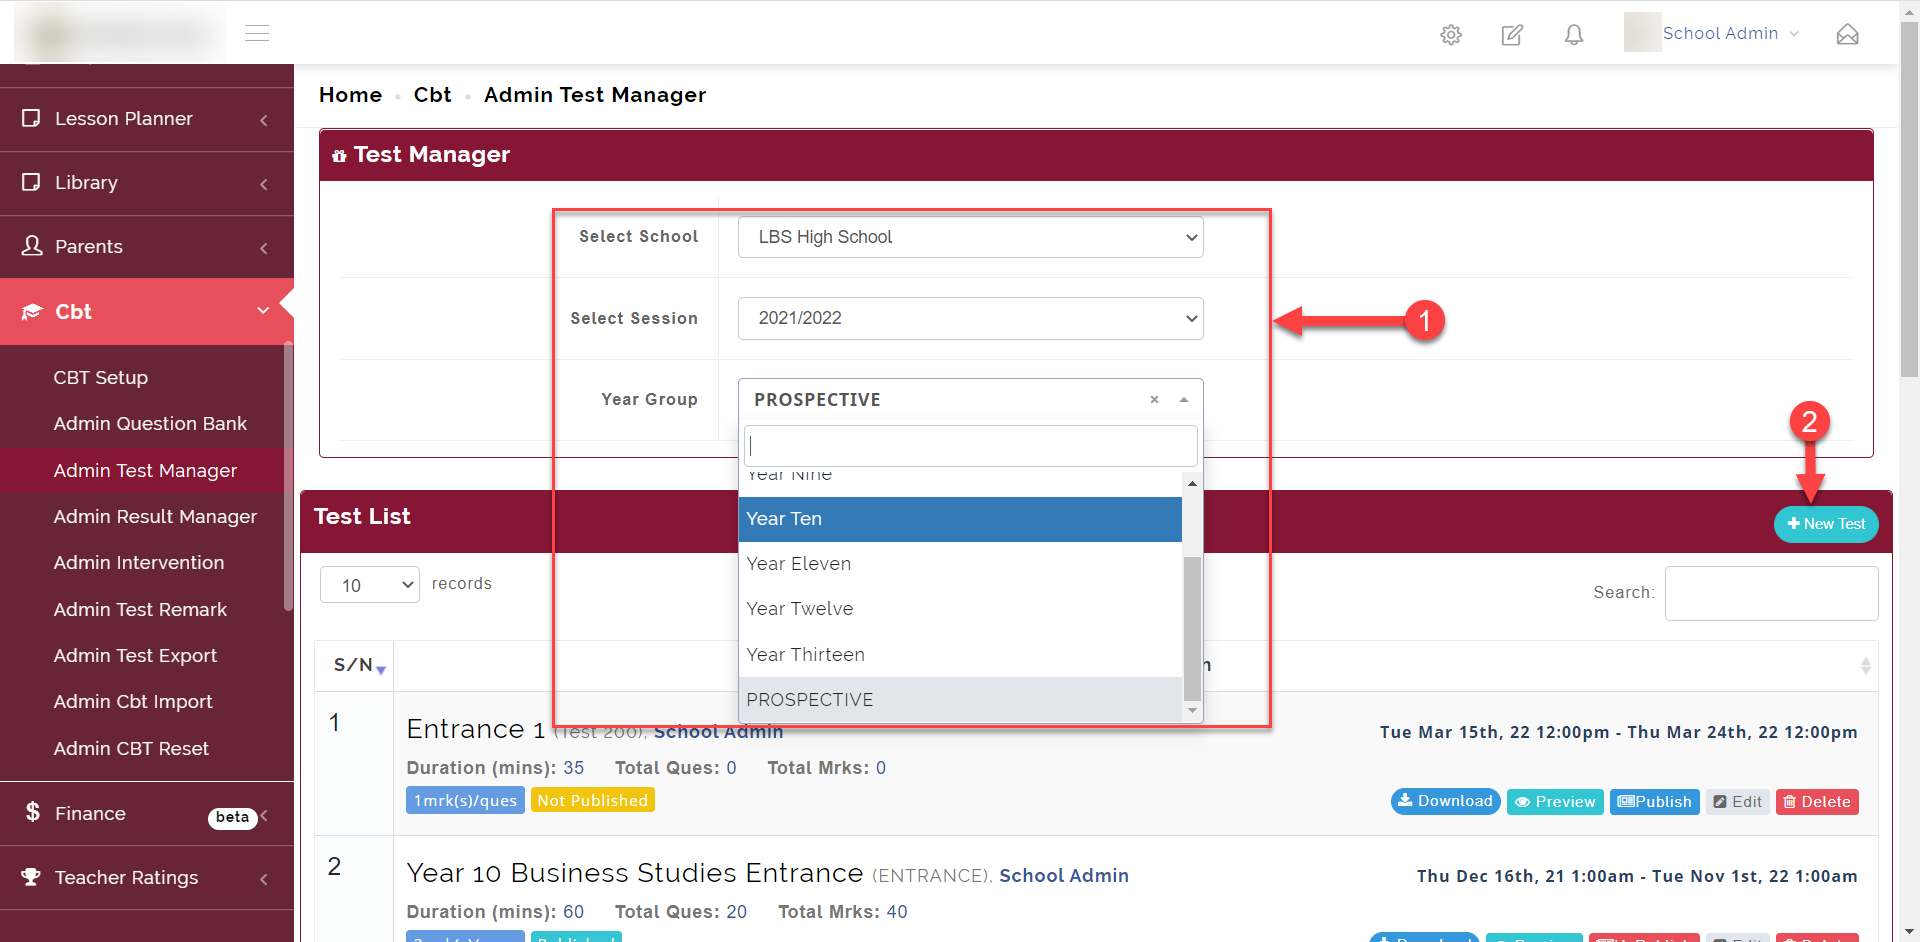
Task: Click the compose/edit note icon in header
Action: point(1512,35)
